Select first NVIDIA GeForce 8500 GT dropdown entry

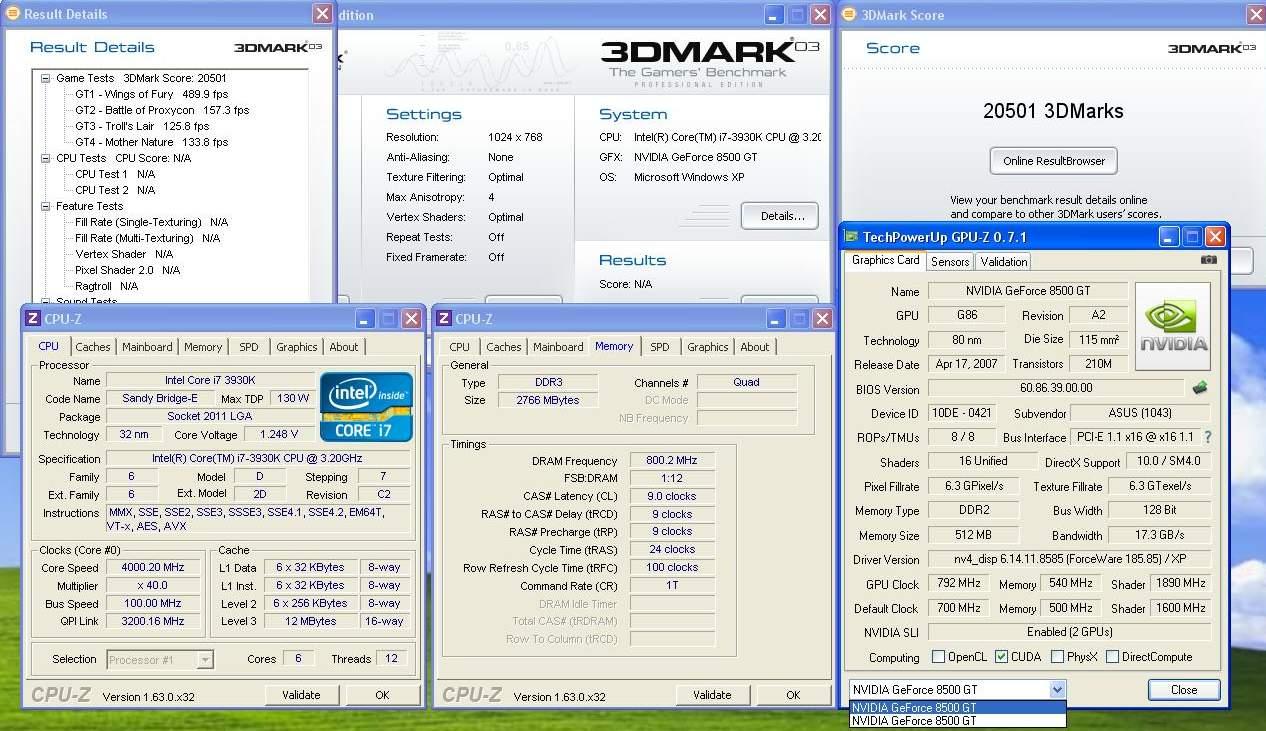957,708
